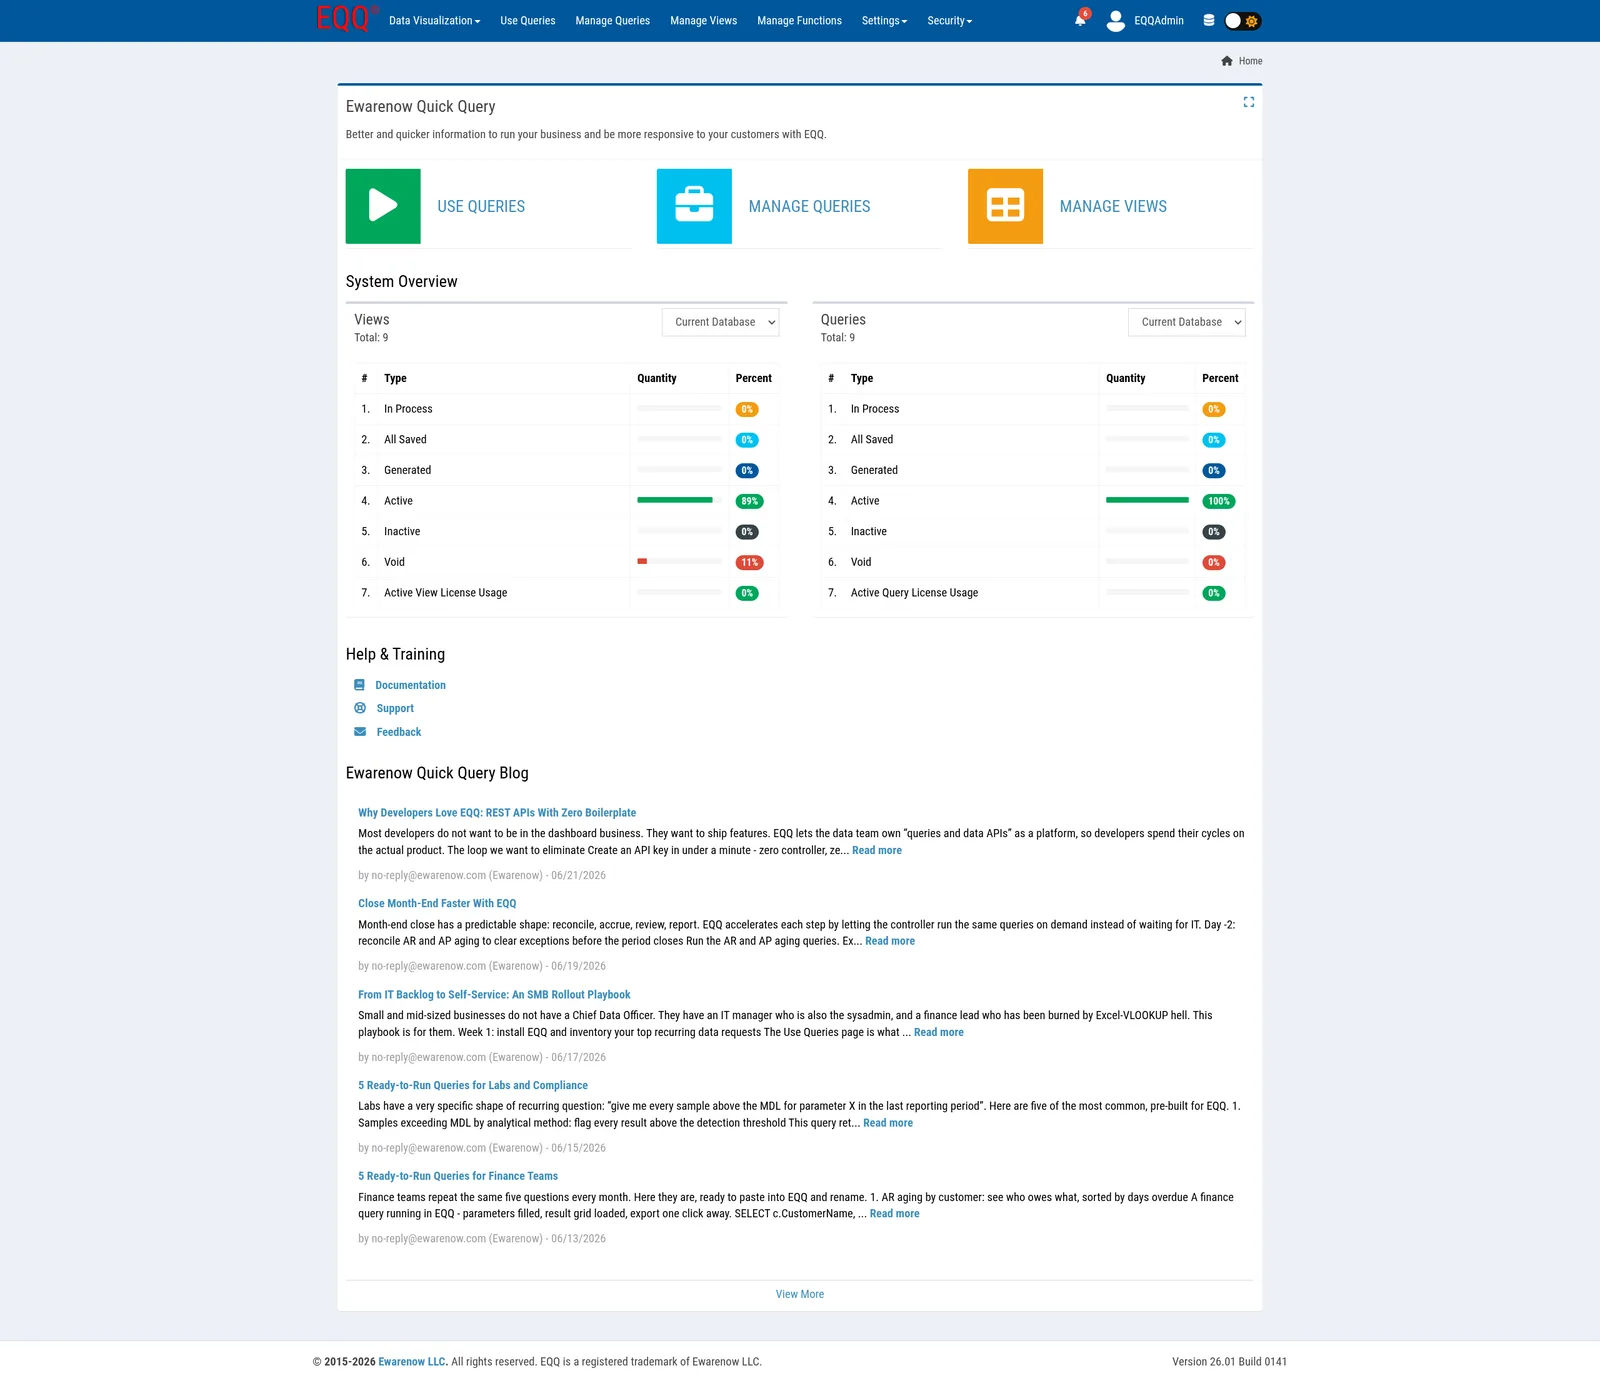1600x1383 pixels.
Task: Open blog post 'Why Developers Love EQQ'
Action: point(497,813)
